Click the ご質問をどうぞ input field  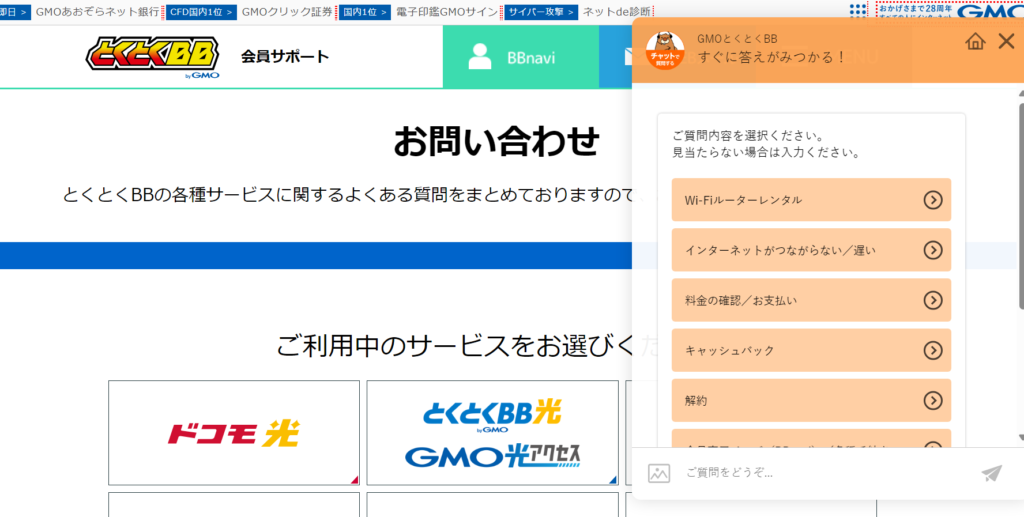[820, 473]
